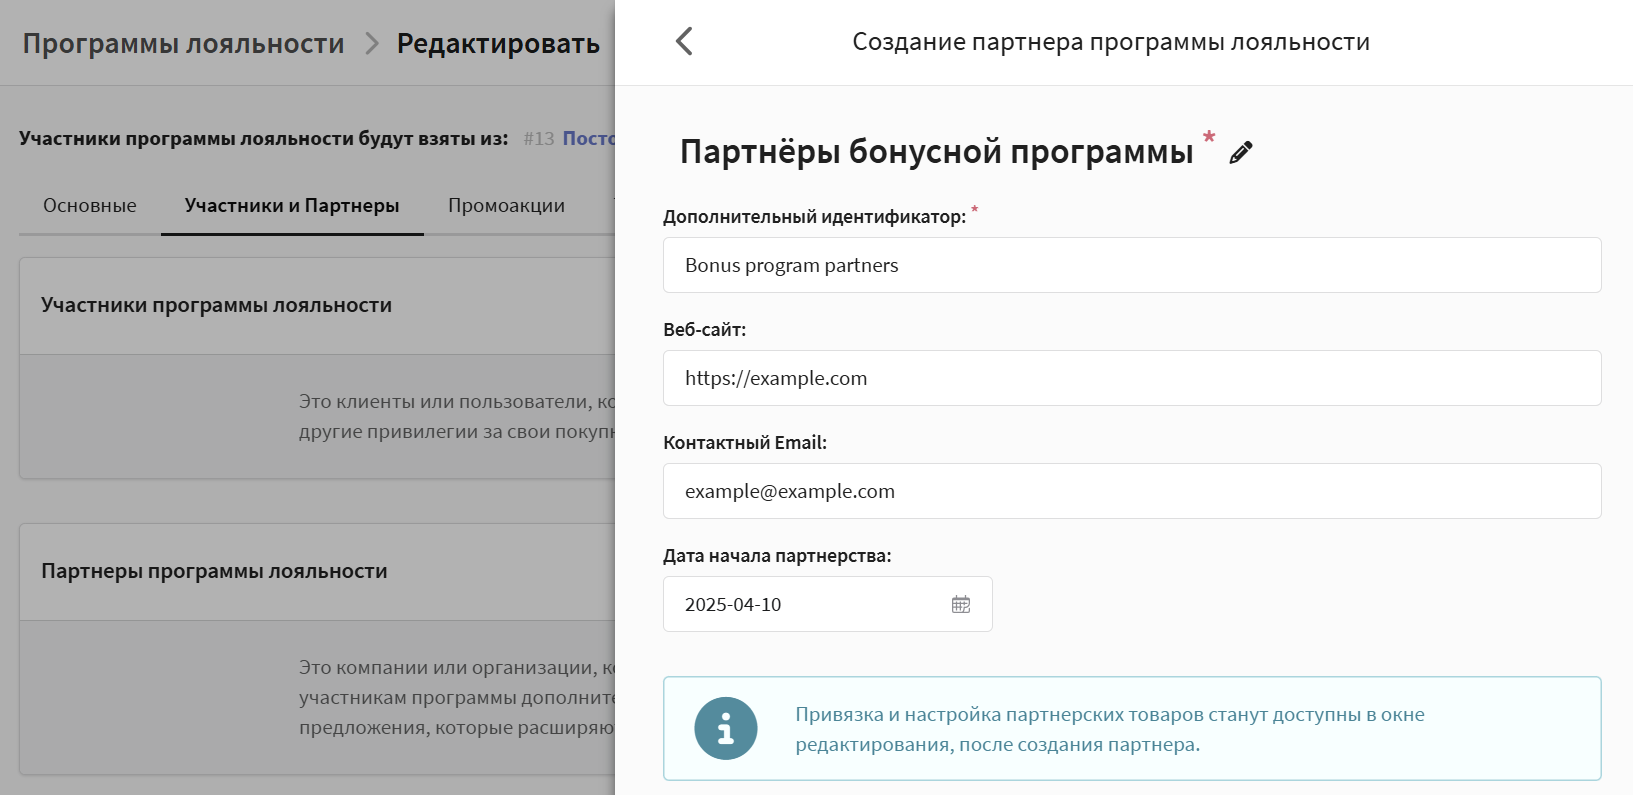This screenshot has width=1633, height=795.
Task: Click the back arrow in panel header
Action: (684, 41)
